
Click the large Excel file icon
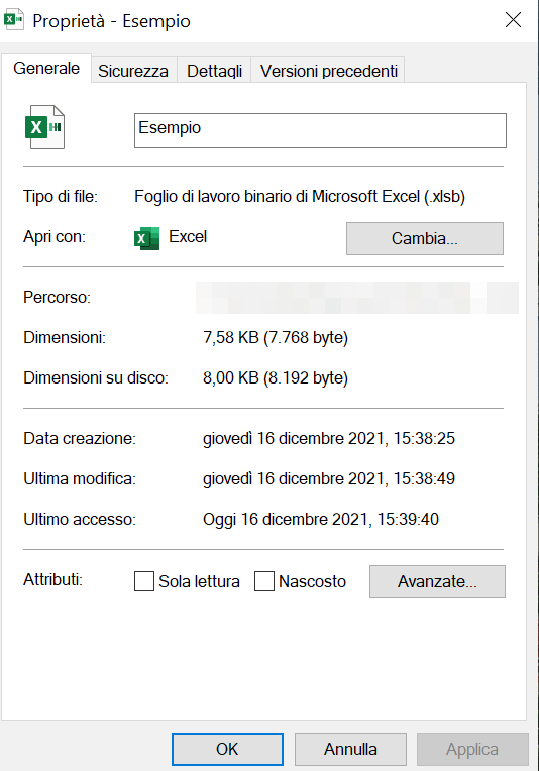[45, 127]
